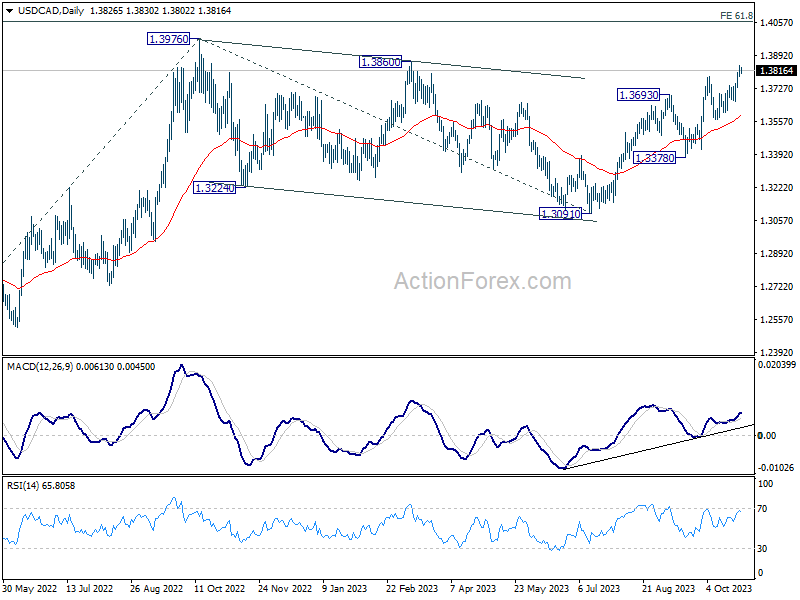Screen dimensions: 800x600
Task: Click the 1.33920 price axis value
Action: click(x=777, y=155)
